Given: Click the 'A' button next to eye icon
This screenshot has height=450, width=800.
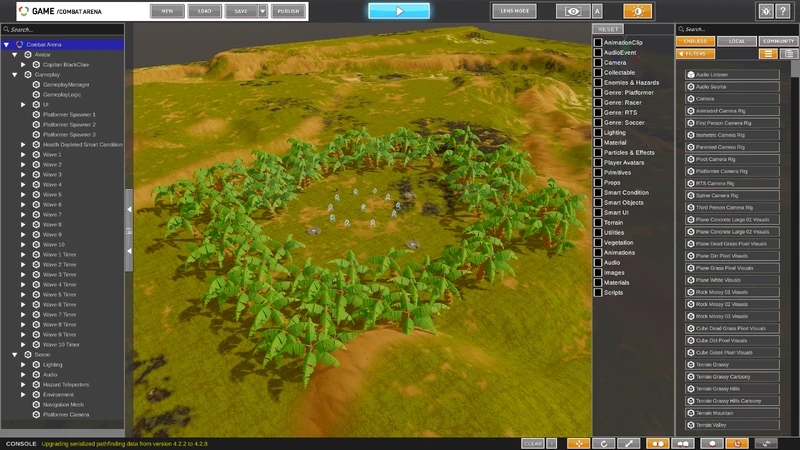Looking at the screenshot, I should pyautogui.click(x=597, y=11).
